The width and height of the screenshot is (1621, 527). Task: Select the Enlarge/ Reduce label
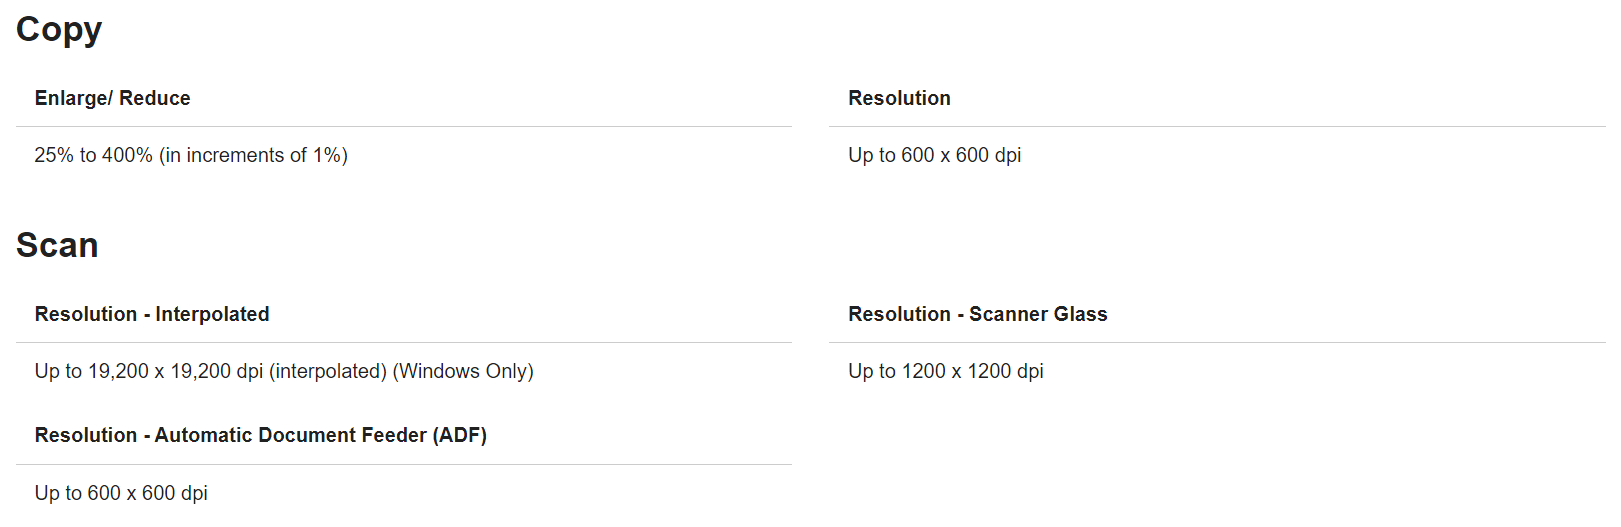[x=112, y=98]
